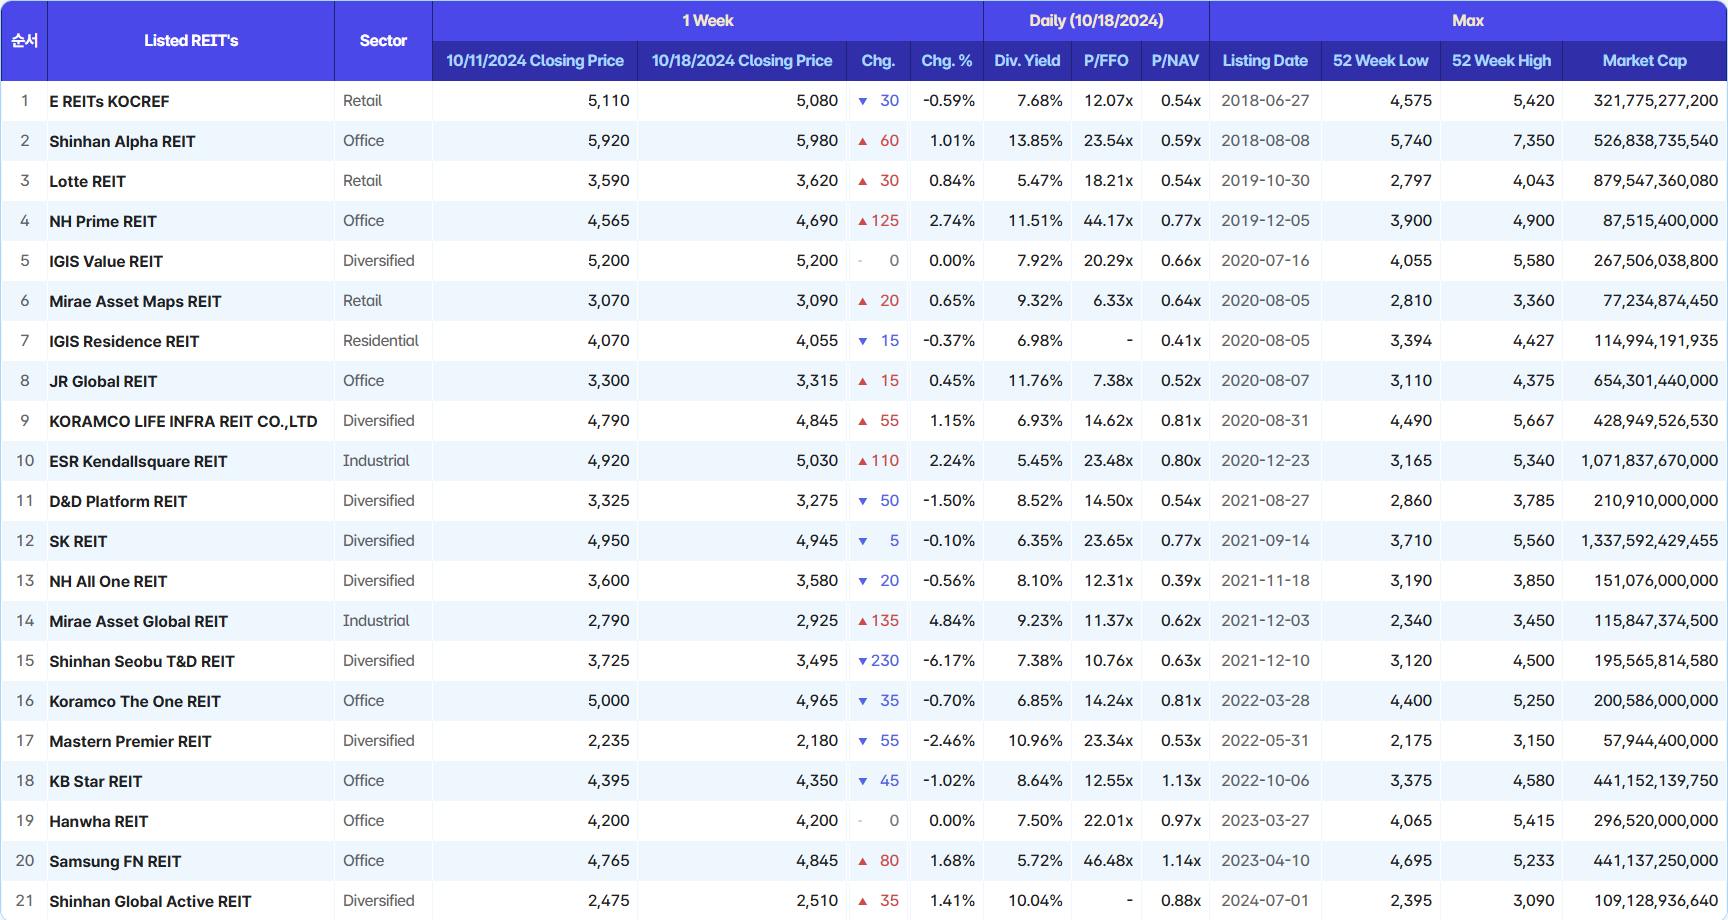Select the Samsung FN REIT name
This screenshot has width=1728, height=920.
[x=115, y=861]
